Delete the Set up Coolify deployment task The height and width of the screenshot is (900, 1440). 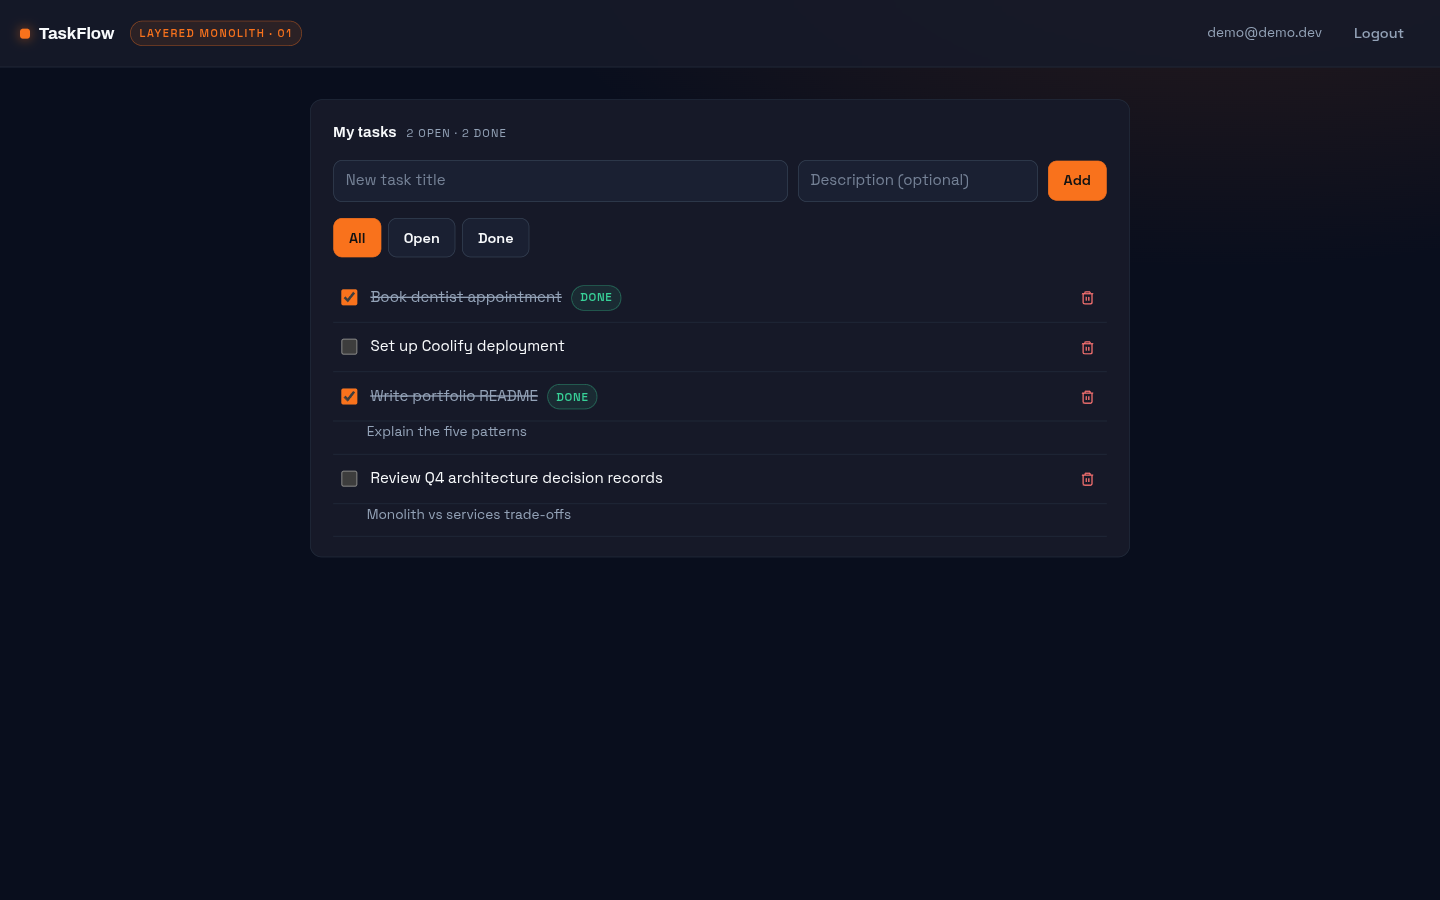pos(1087,348)
